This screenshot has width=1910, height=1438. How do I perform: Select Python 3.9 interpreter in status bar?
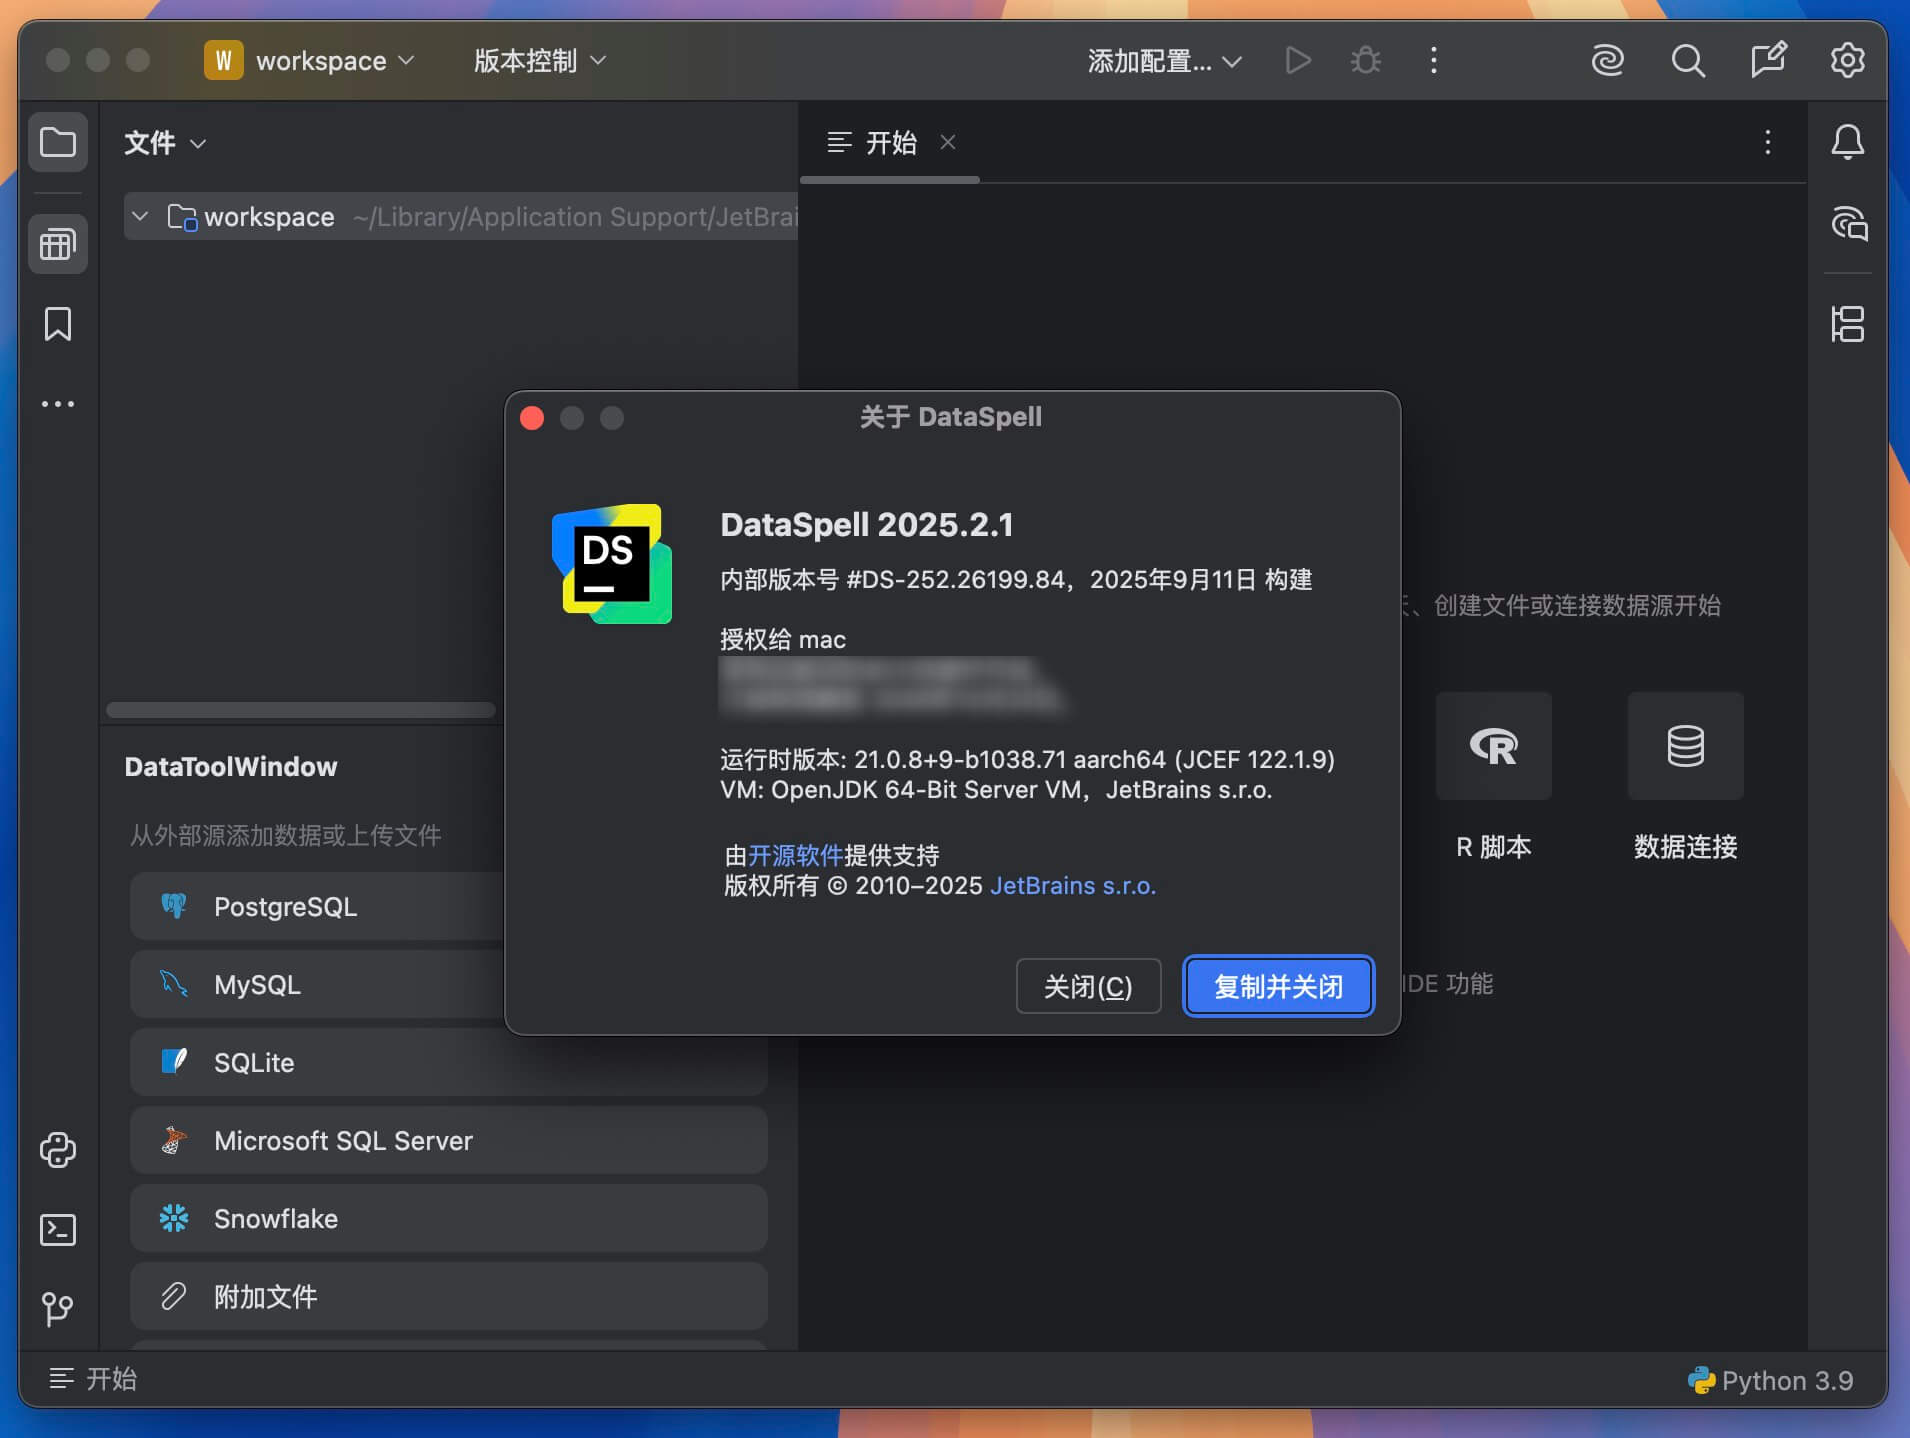pos(1772,1381)
